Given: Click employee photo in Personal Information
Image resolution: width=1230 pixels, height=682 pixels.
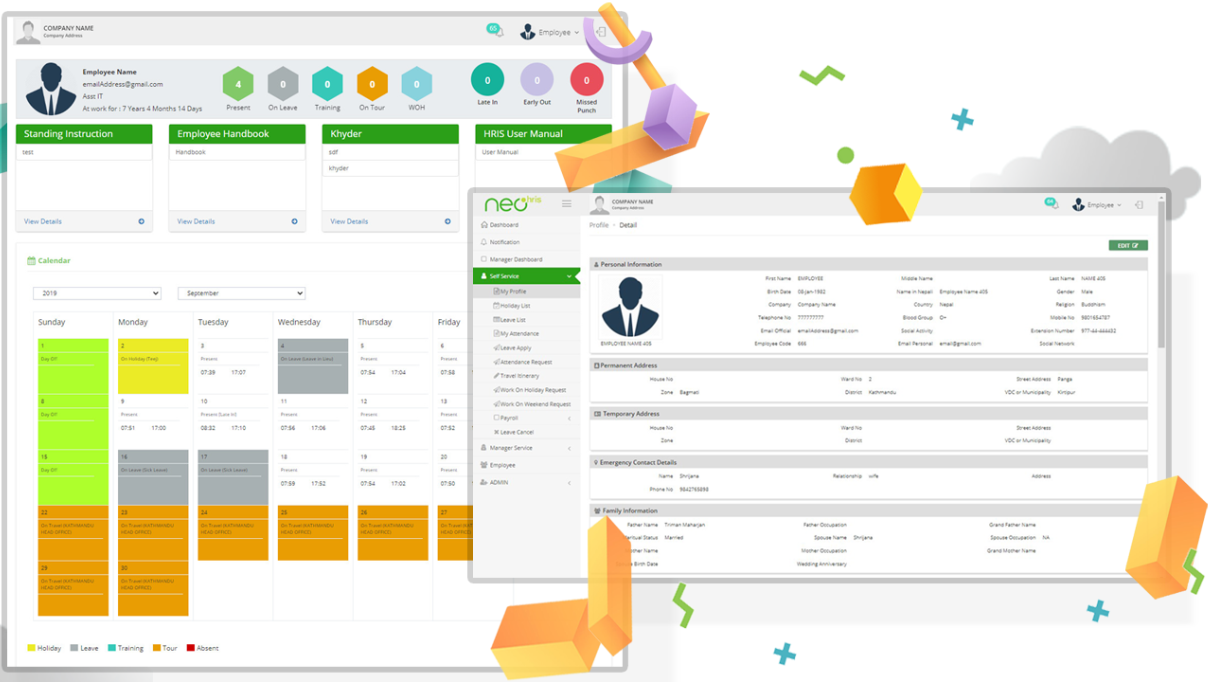Looking at the screenshot, I should 630,308.
